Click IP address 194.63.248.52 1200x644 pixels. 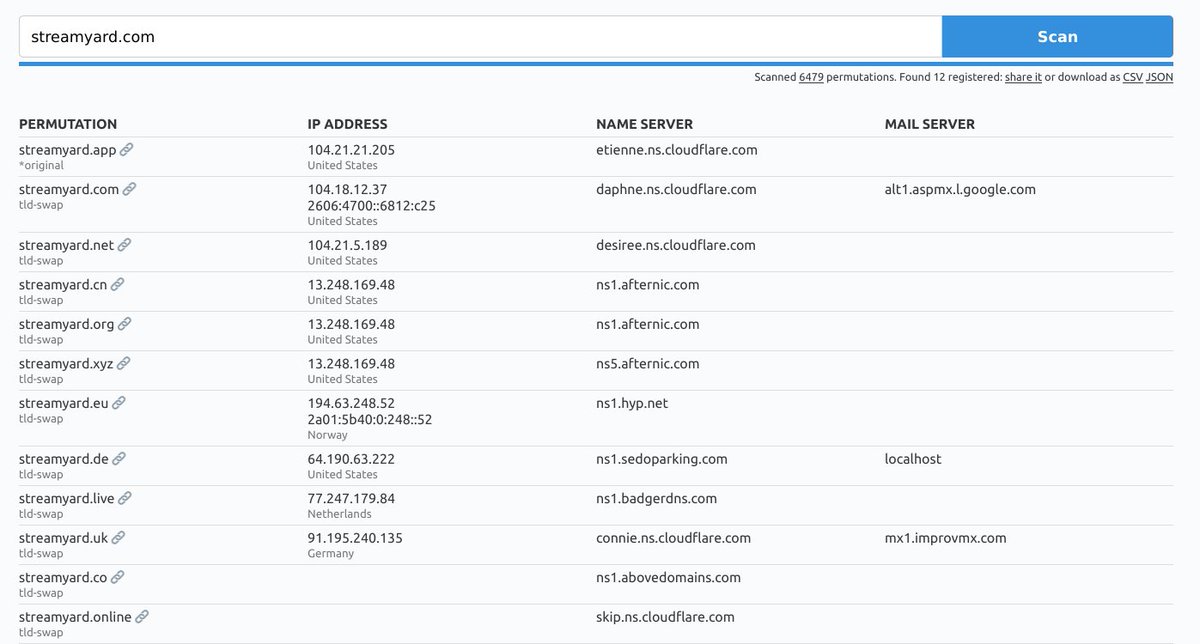pyautogui.click(x=351, y=403)
